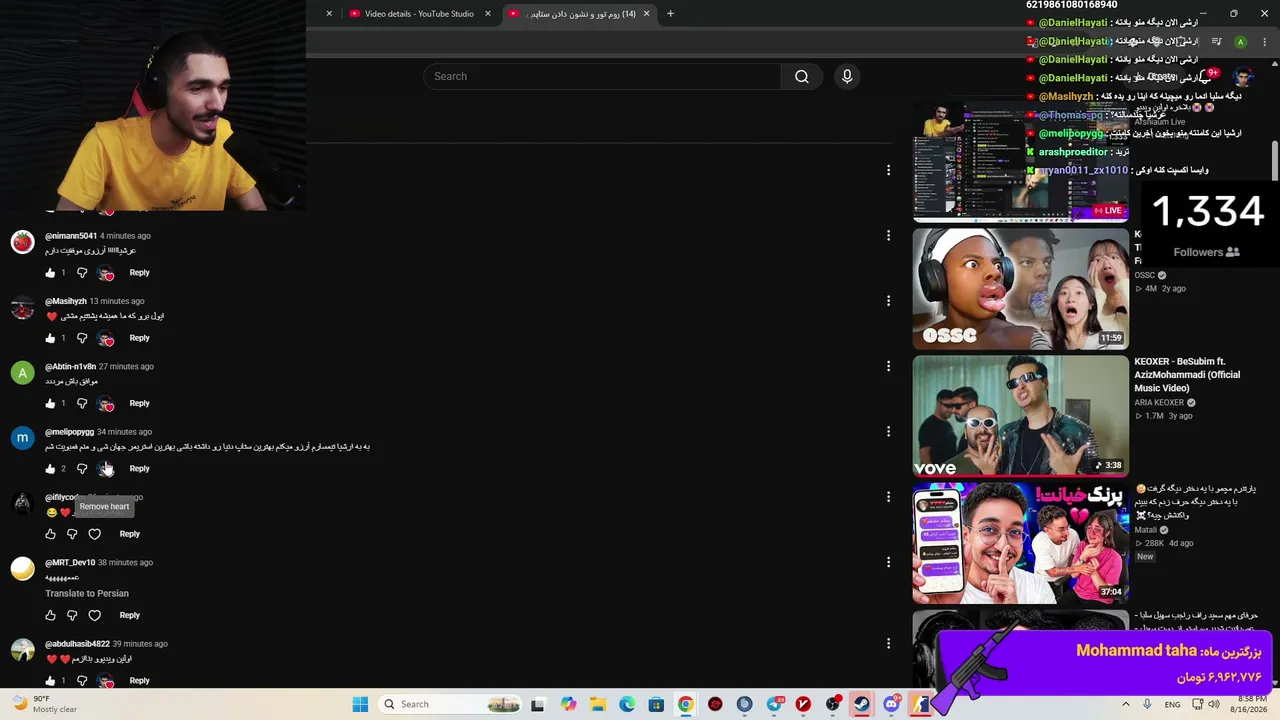The image size is (1280, 720).
Task: Open the Chrome profile A icon
Action: coord(1241,42)
